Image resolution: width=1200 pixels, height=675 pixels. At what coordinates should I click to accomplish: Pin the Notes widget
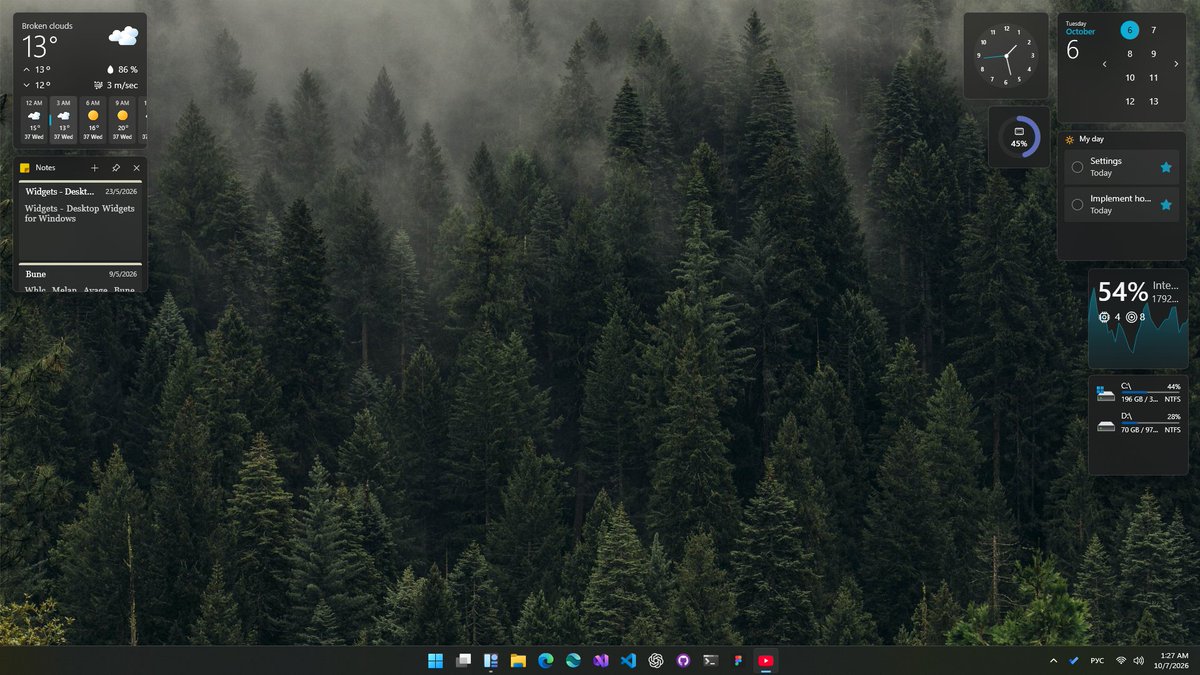point(116,168)
